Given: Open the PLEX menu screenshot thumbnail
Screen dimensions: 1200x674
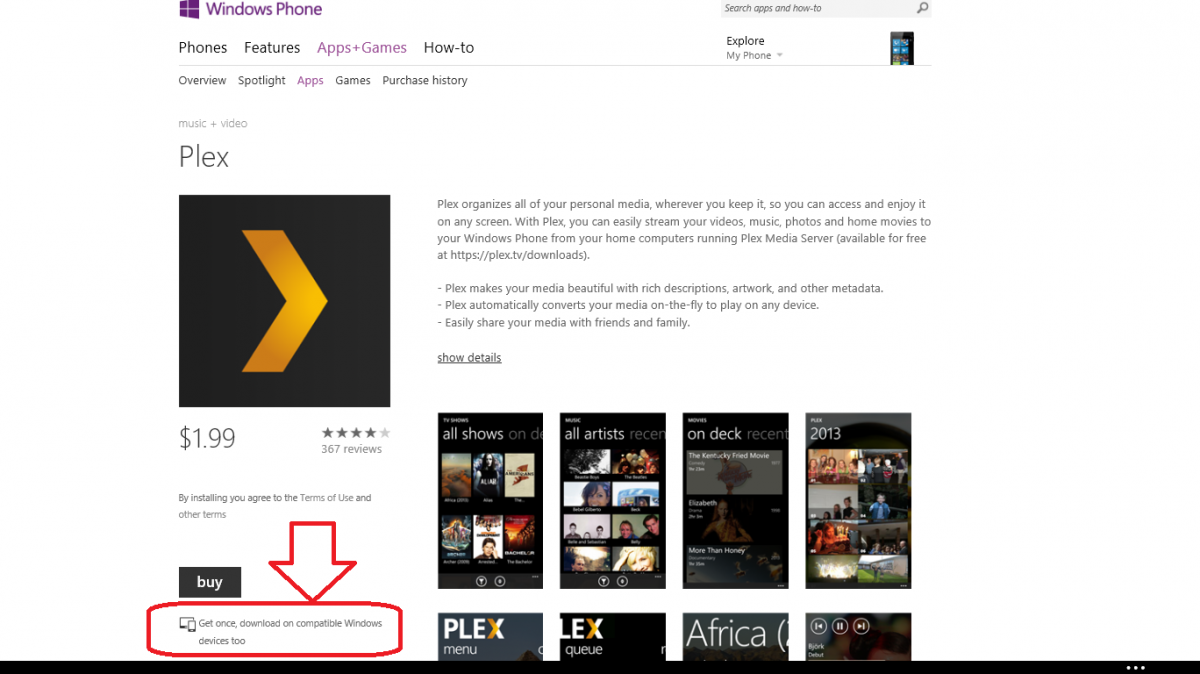Looking at the screenshot, I should [491, 636].
